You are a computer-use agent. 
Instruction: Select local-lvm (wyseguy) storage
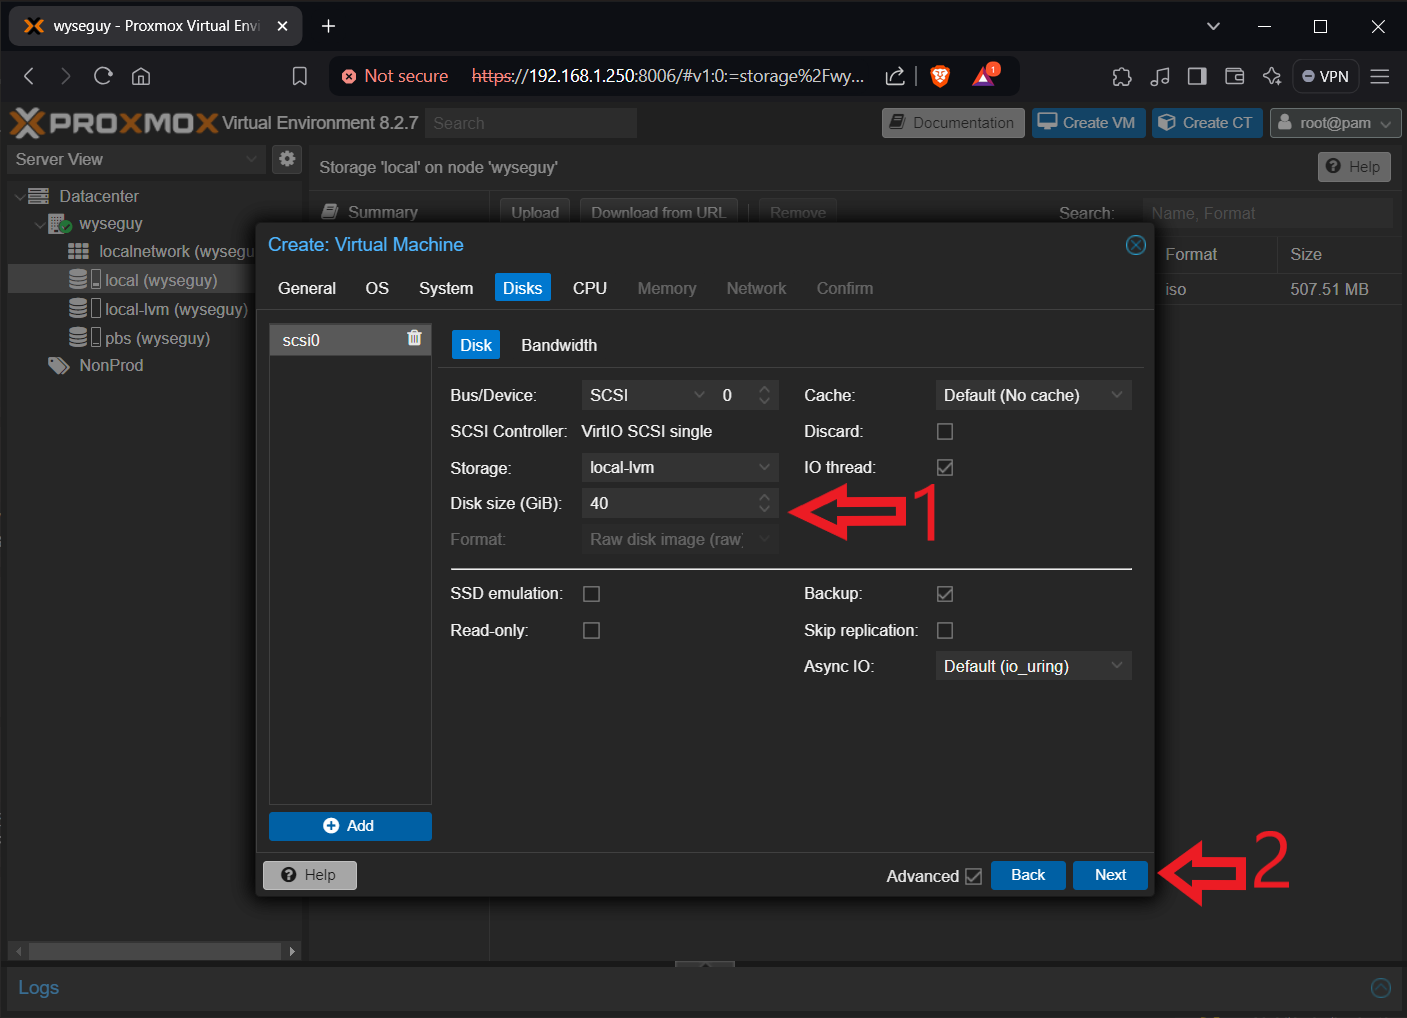coord(158,309)
